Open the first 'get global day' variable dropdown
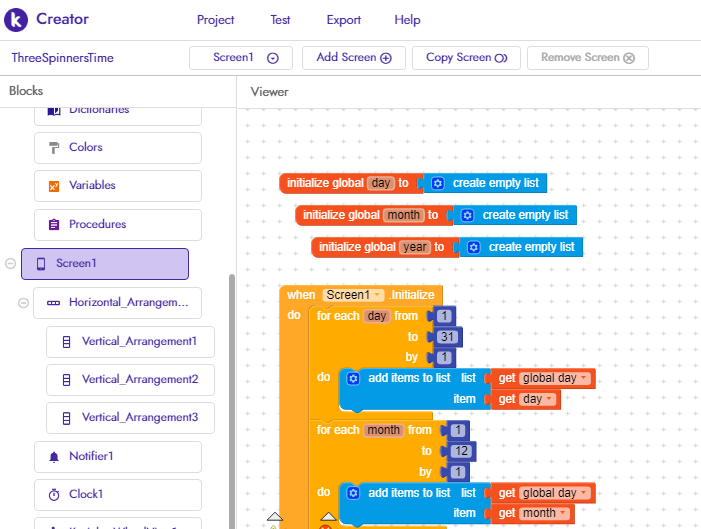 584,378
